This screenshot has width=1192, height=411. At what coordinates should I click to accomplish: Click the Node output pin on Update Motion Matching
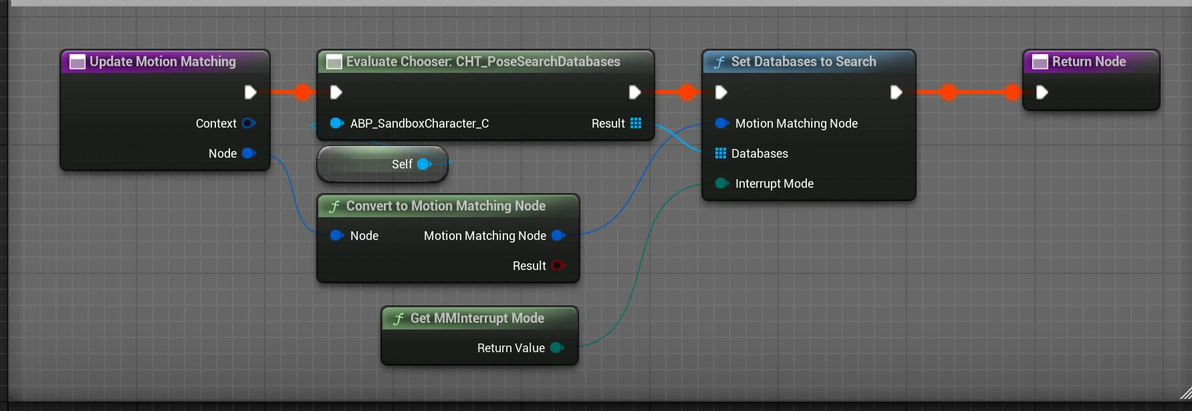(x=248, y=153)
